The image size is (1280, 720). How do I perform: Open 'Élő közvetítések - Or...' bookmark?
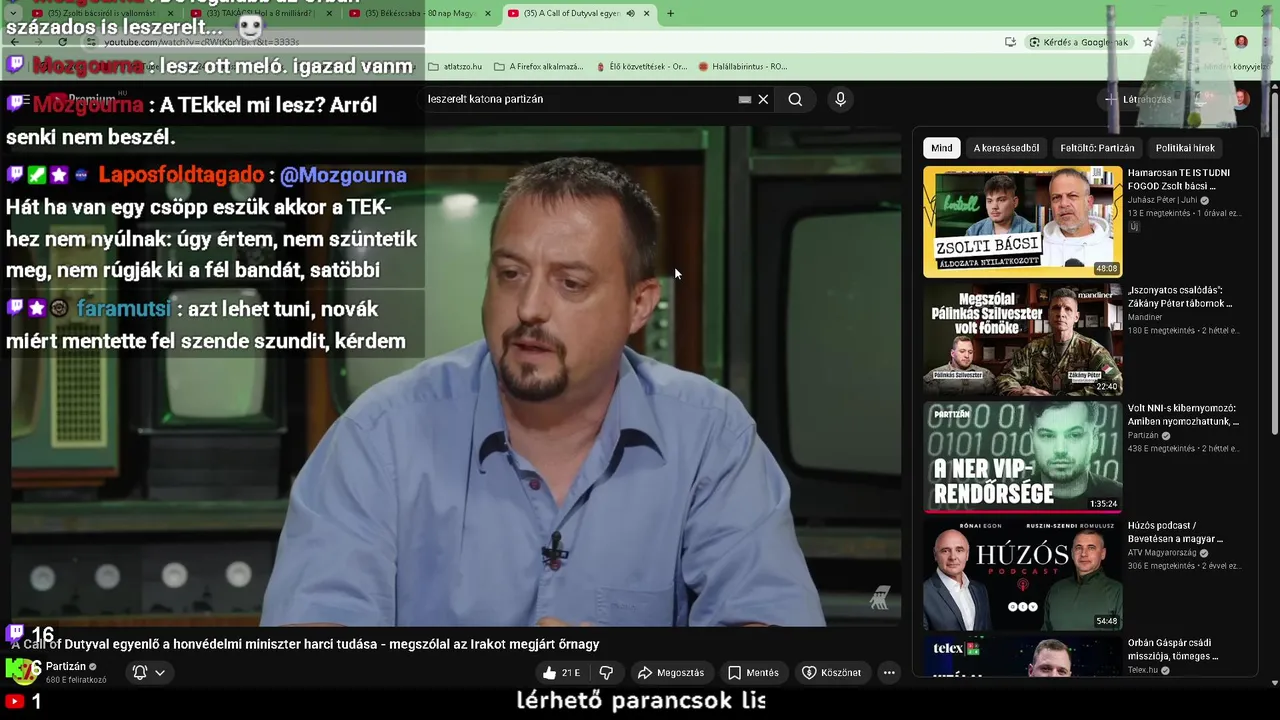642,67
